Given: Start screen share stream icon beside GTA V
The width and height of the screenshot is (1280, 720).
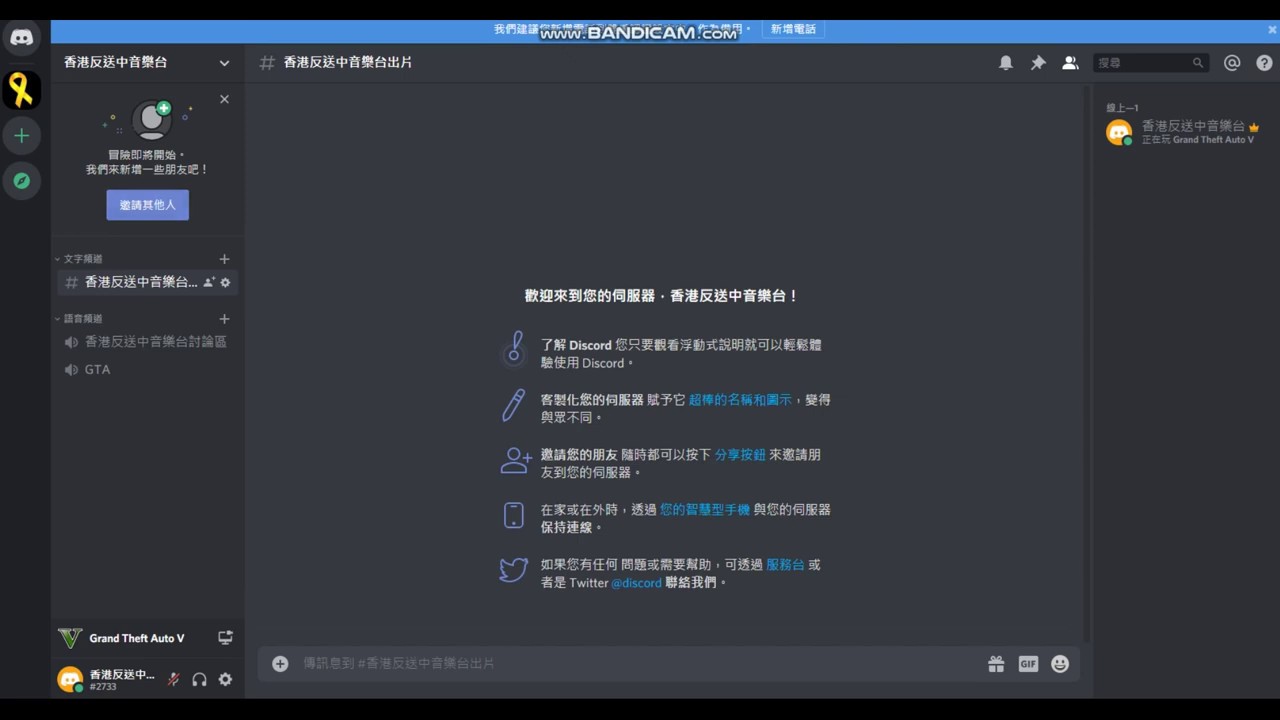Looking at the screenshot, I should 226,638.
